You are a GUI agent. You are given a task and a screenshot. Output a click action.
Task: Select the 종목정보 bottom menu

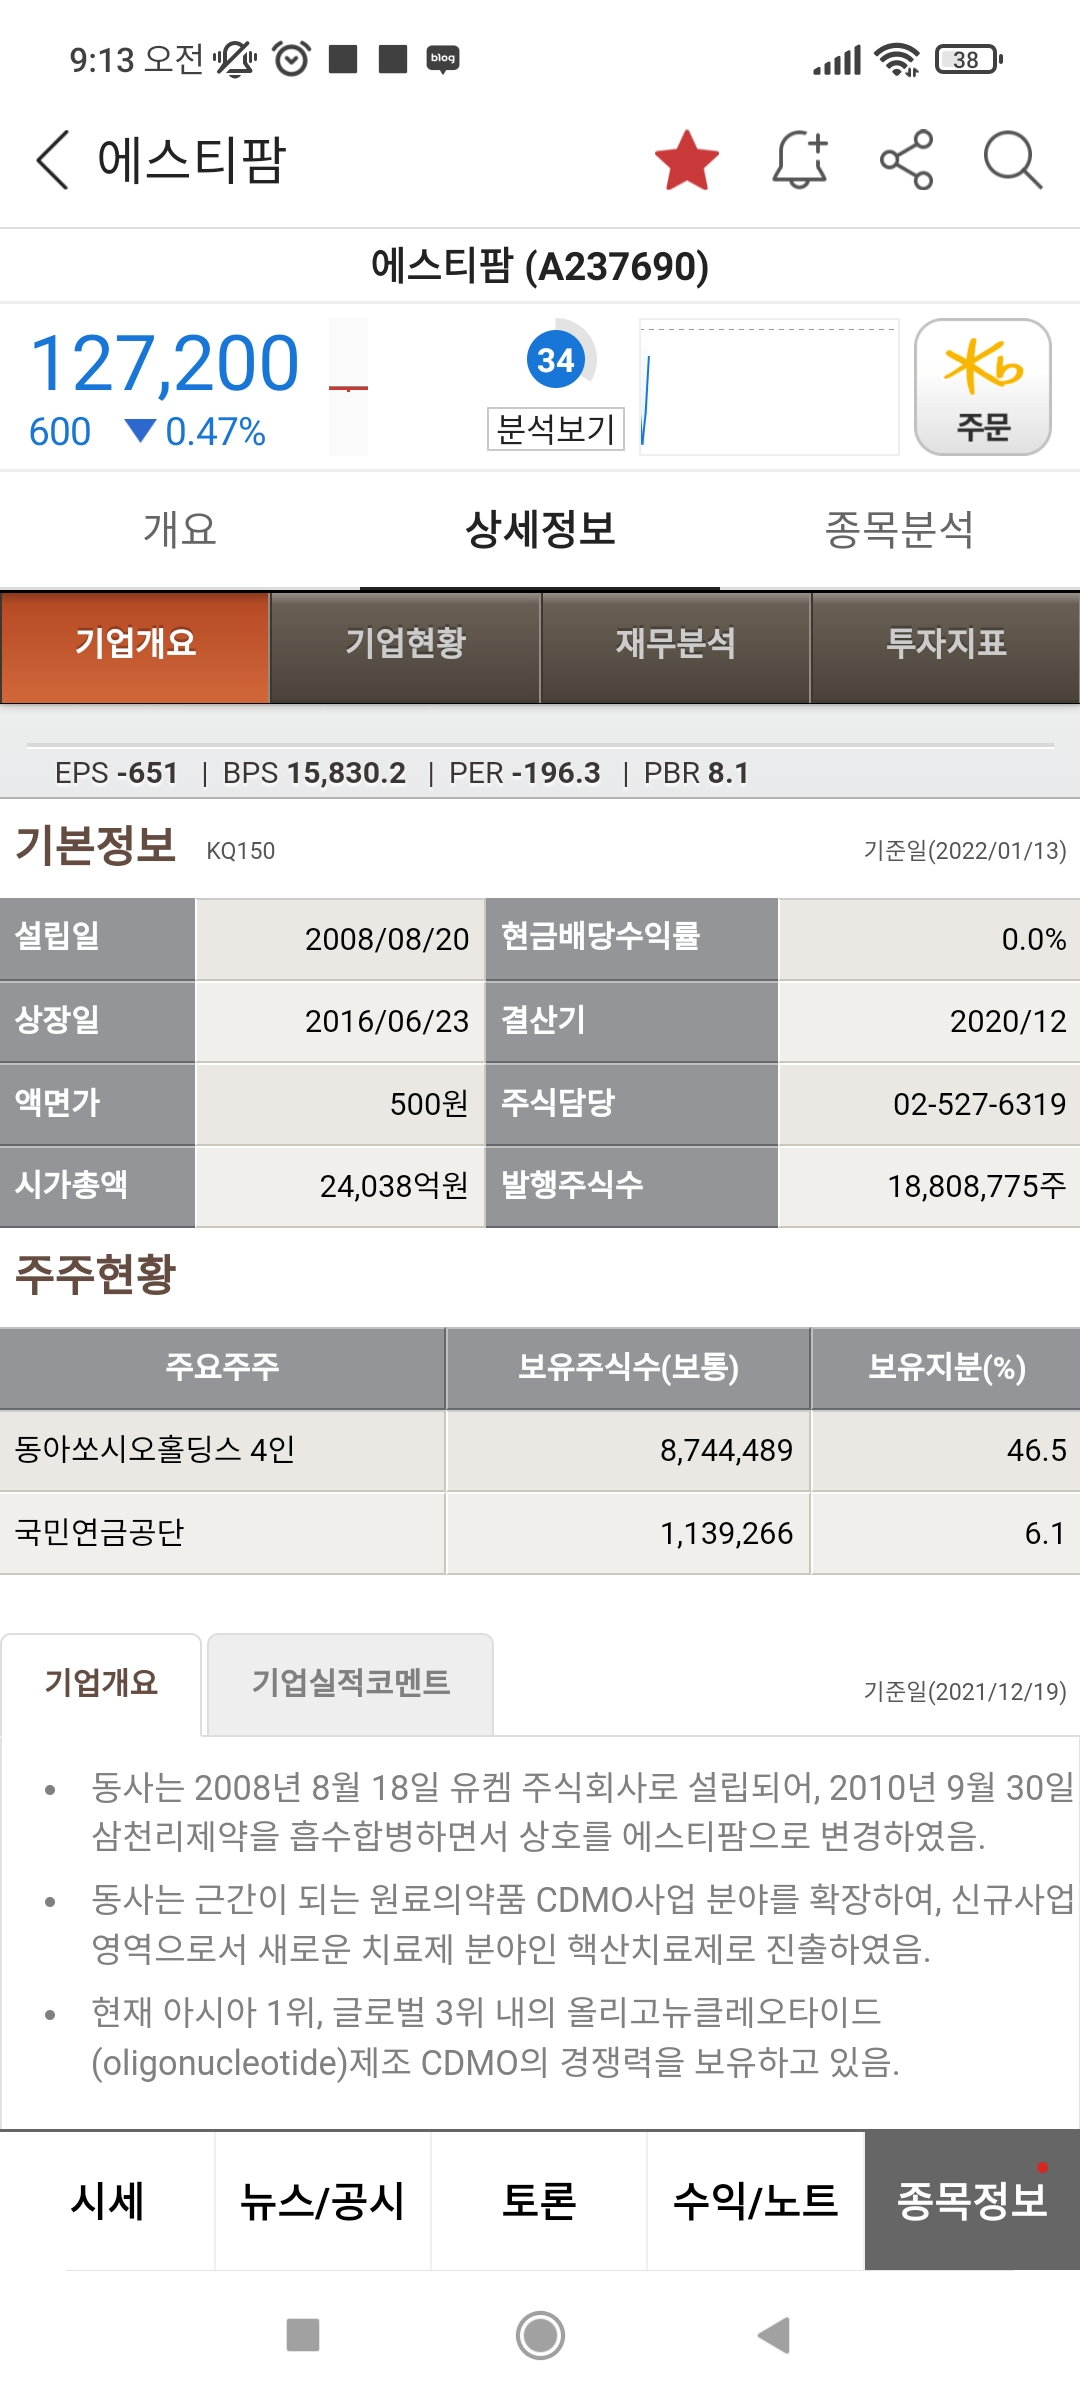972,2200
